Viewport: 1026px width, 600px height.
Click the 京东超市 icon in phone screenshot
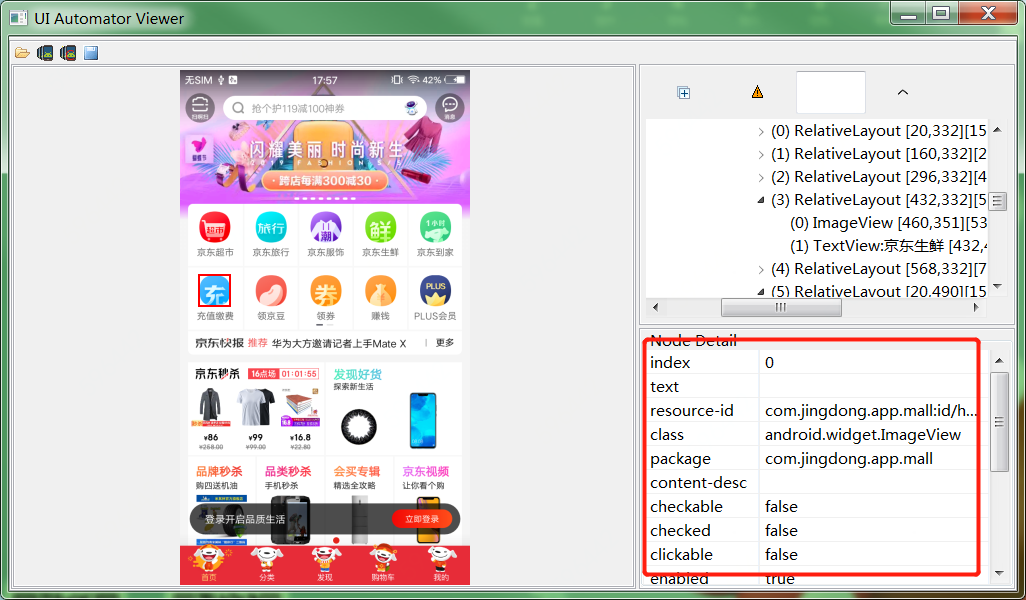(x=215, y=227)
